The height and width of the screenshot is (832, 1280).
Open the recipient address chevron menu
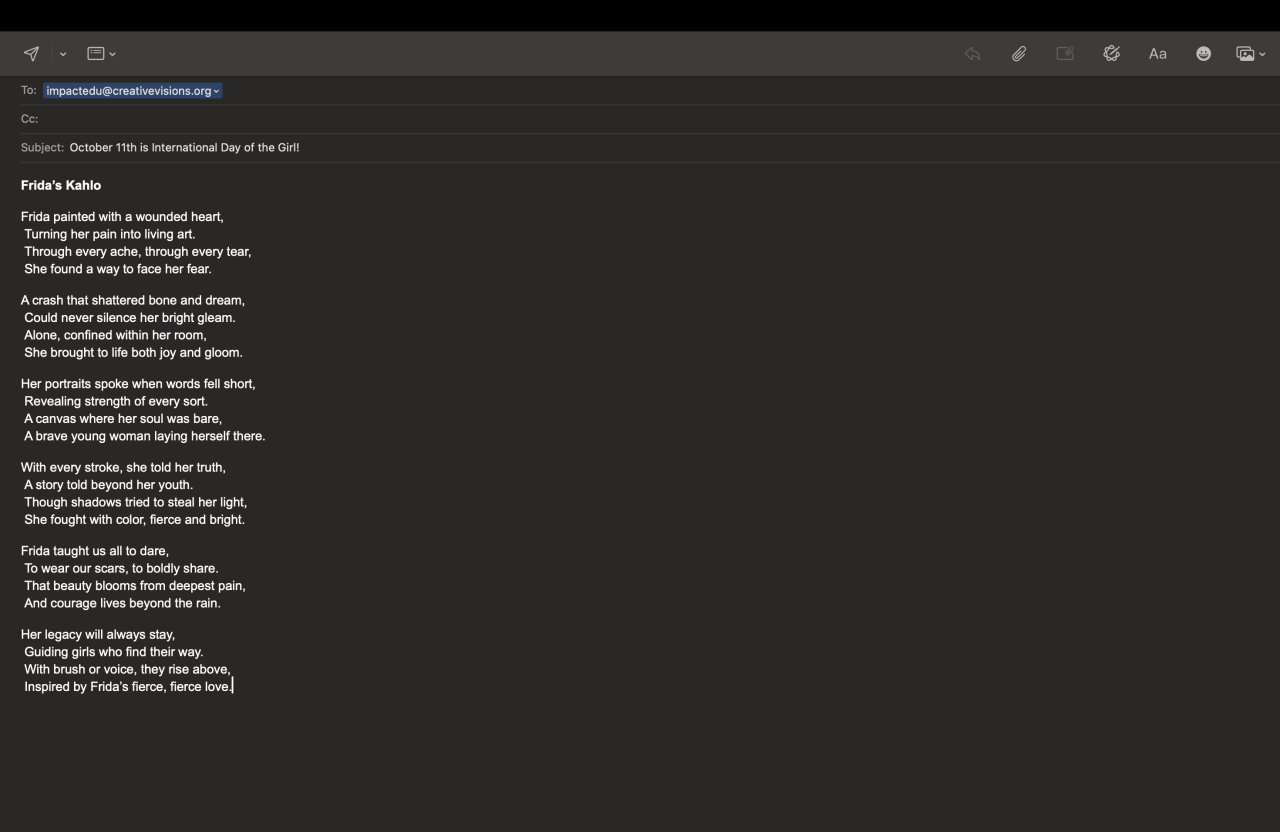216,91
